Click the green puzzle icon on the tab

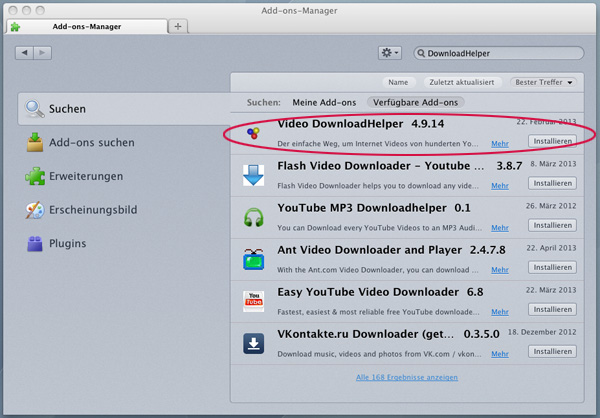15,27
